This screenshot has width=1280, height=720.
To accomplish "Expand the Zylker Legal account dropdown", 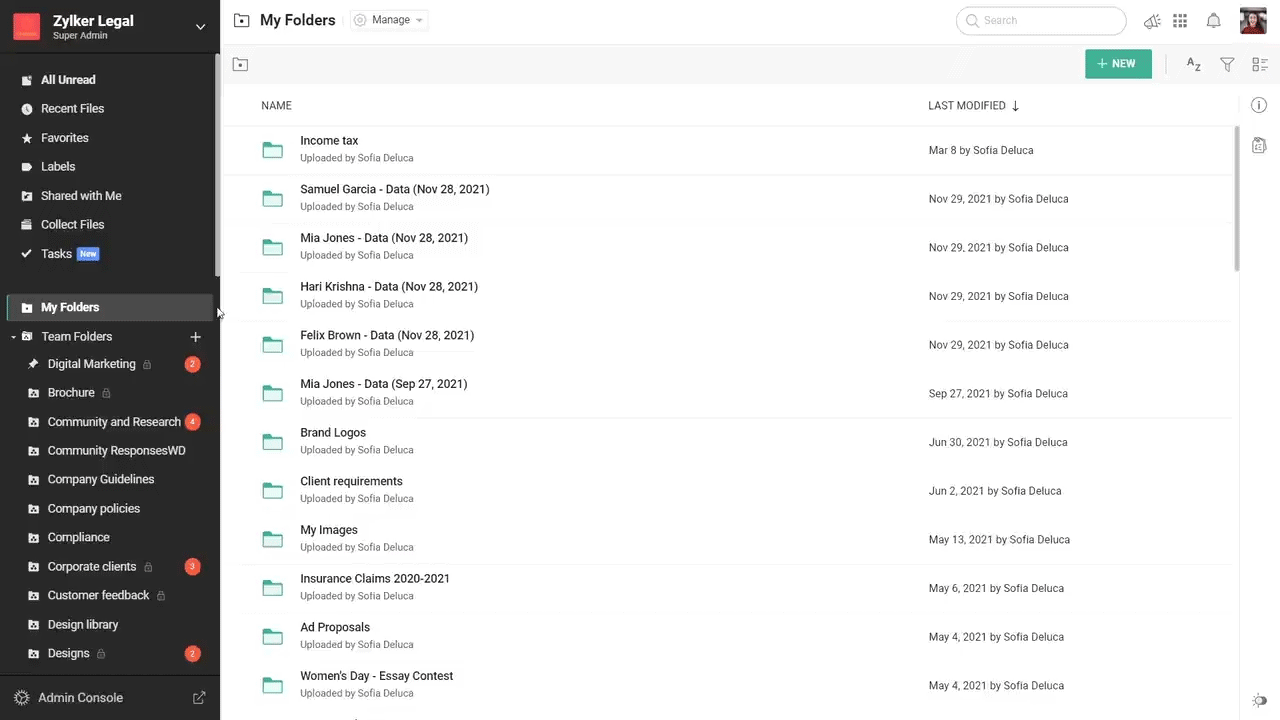I will (200, 27).
